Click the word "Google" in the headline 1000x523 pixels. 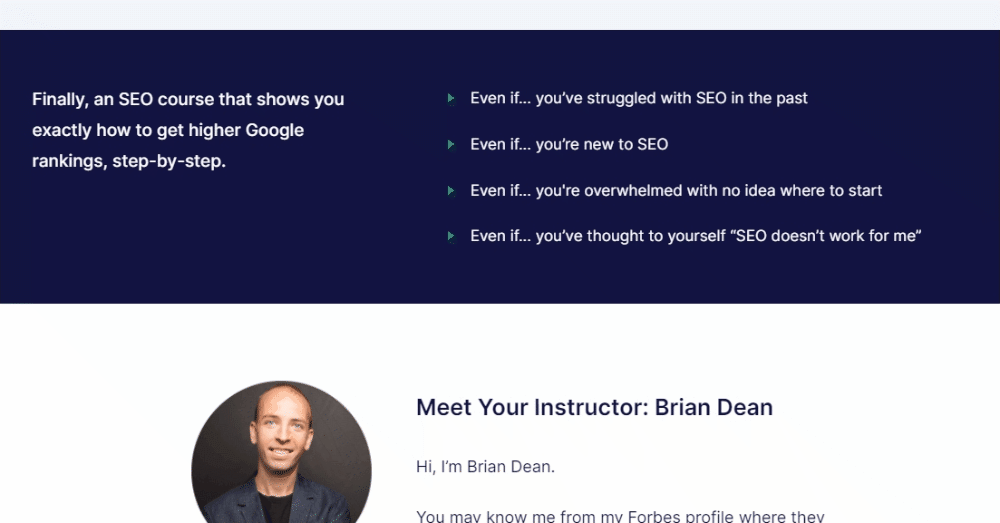point(274,130)
